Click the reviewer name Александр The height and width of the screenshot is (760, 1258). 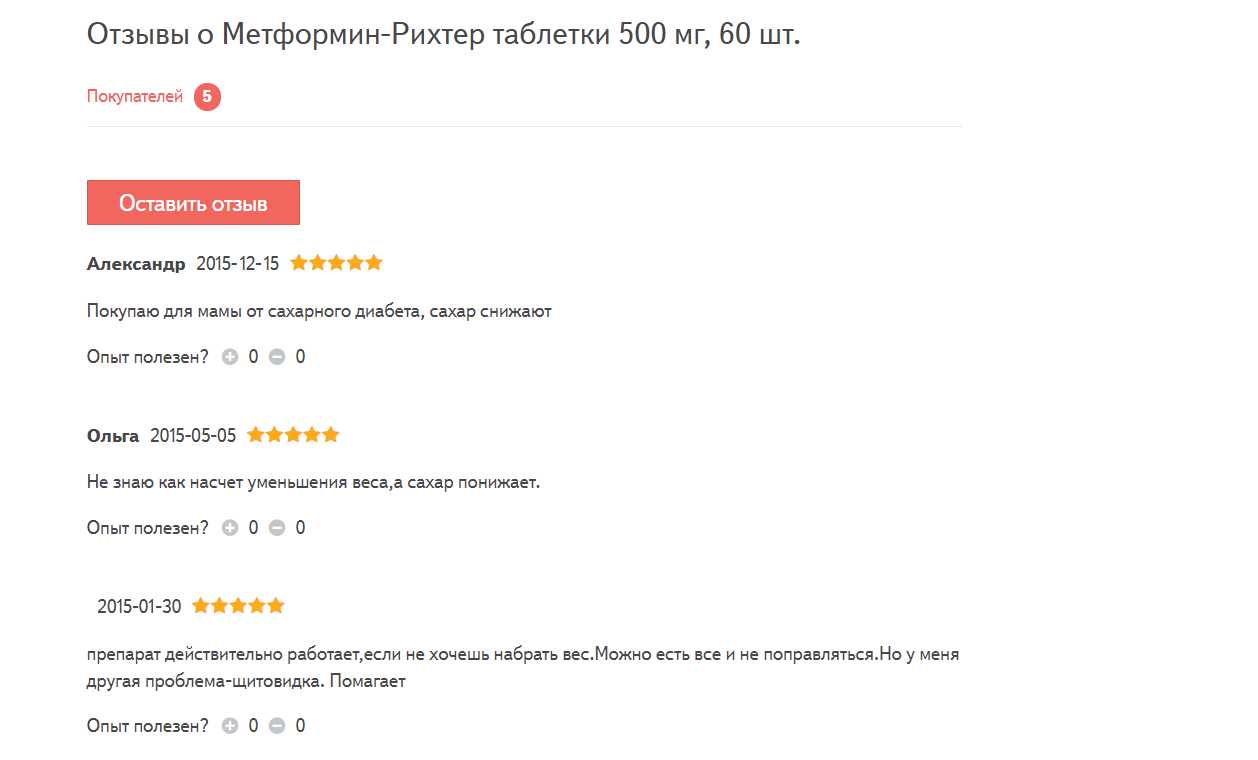[x=136, y=265]
